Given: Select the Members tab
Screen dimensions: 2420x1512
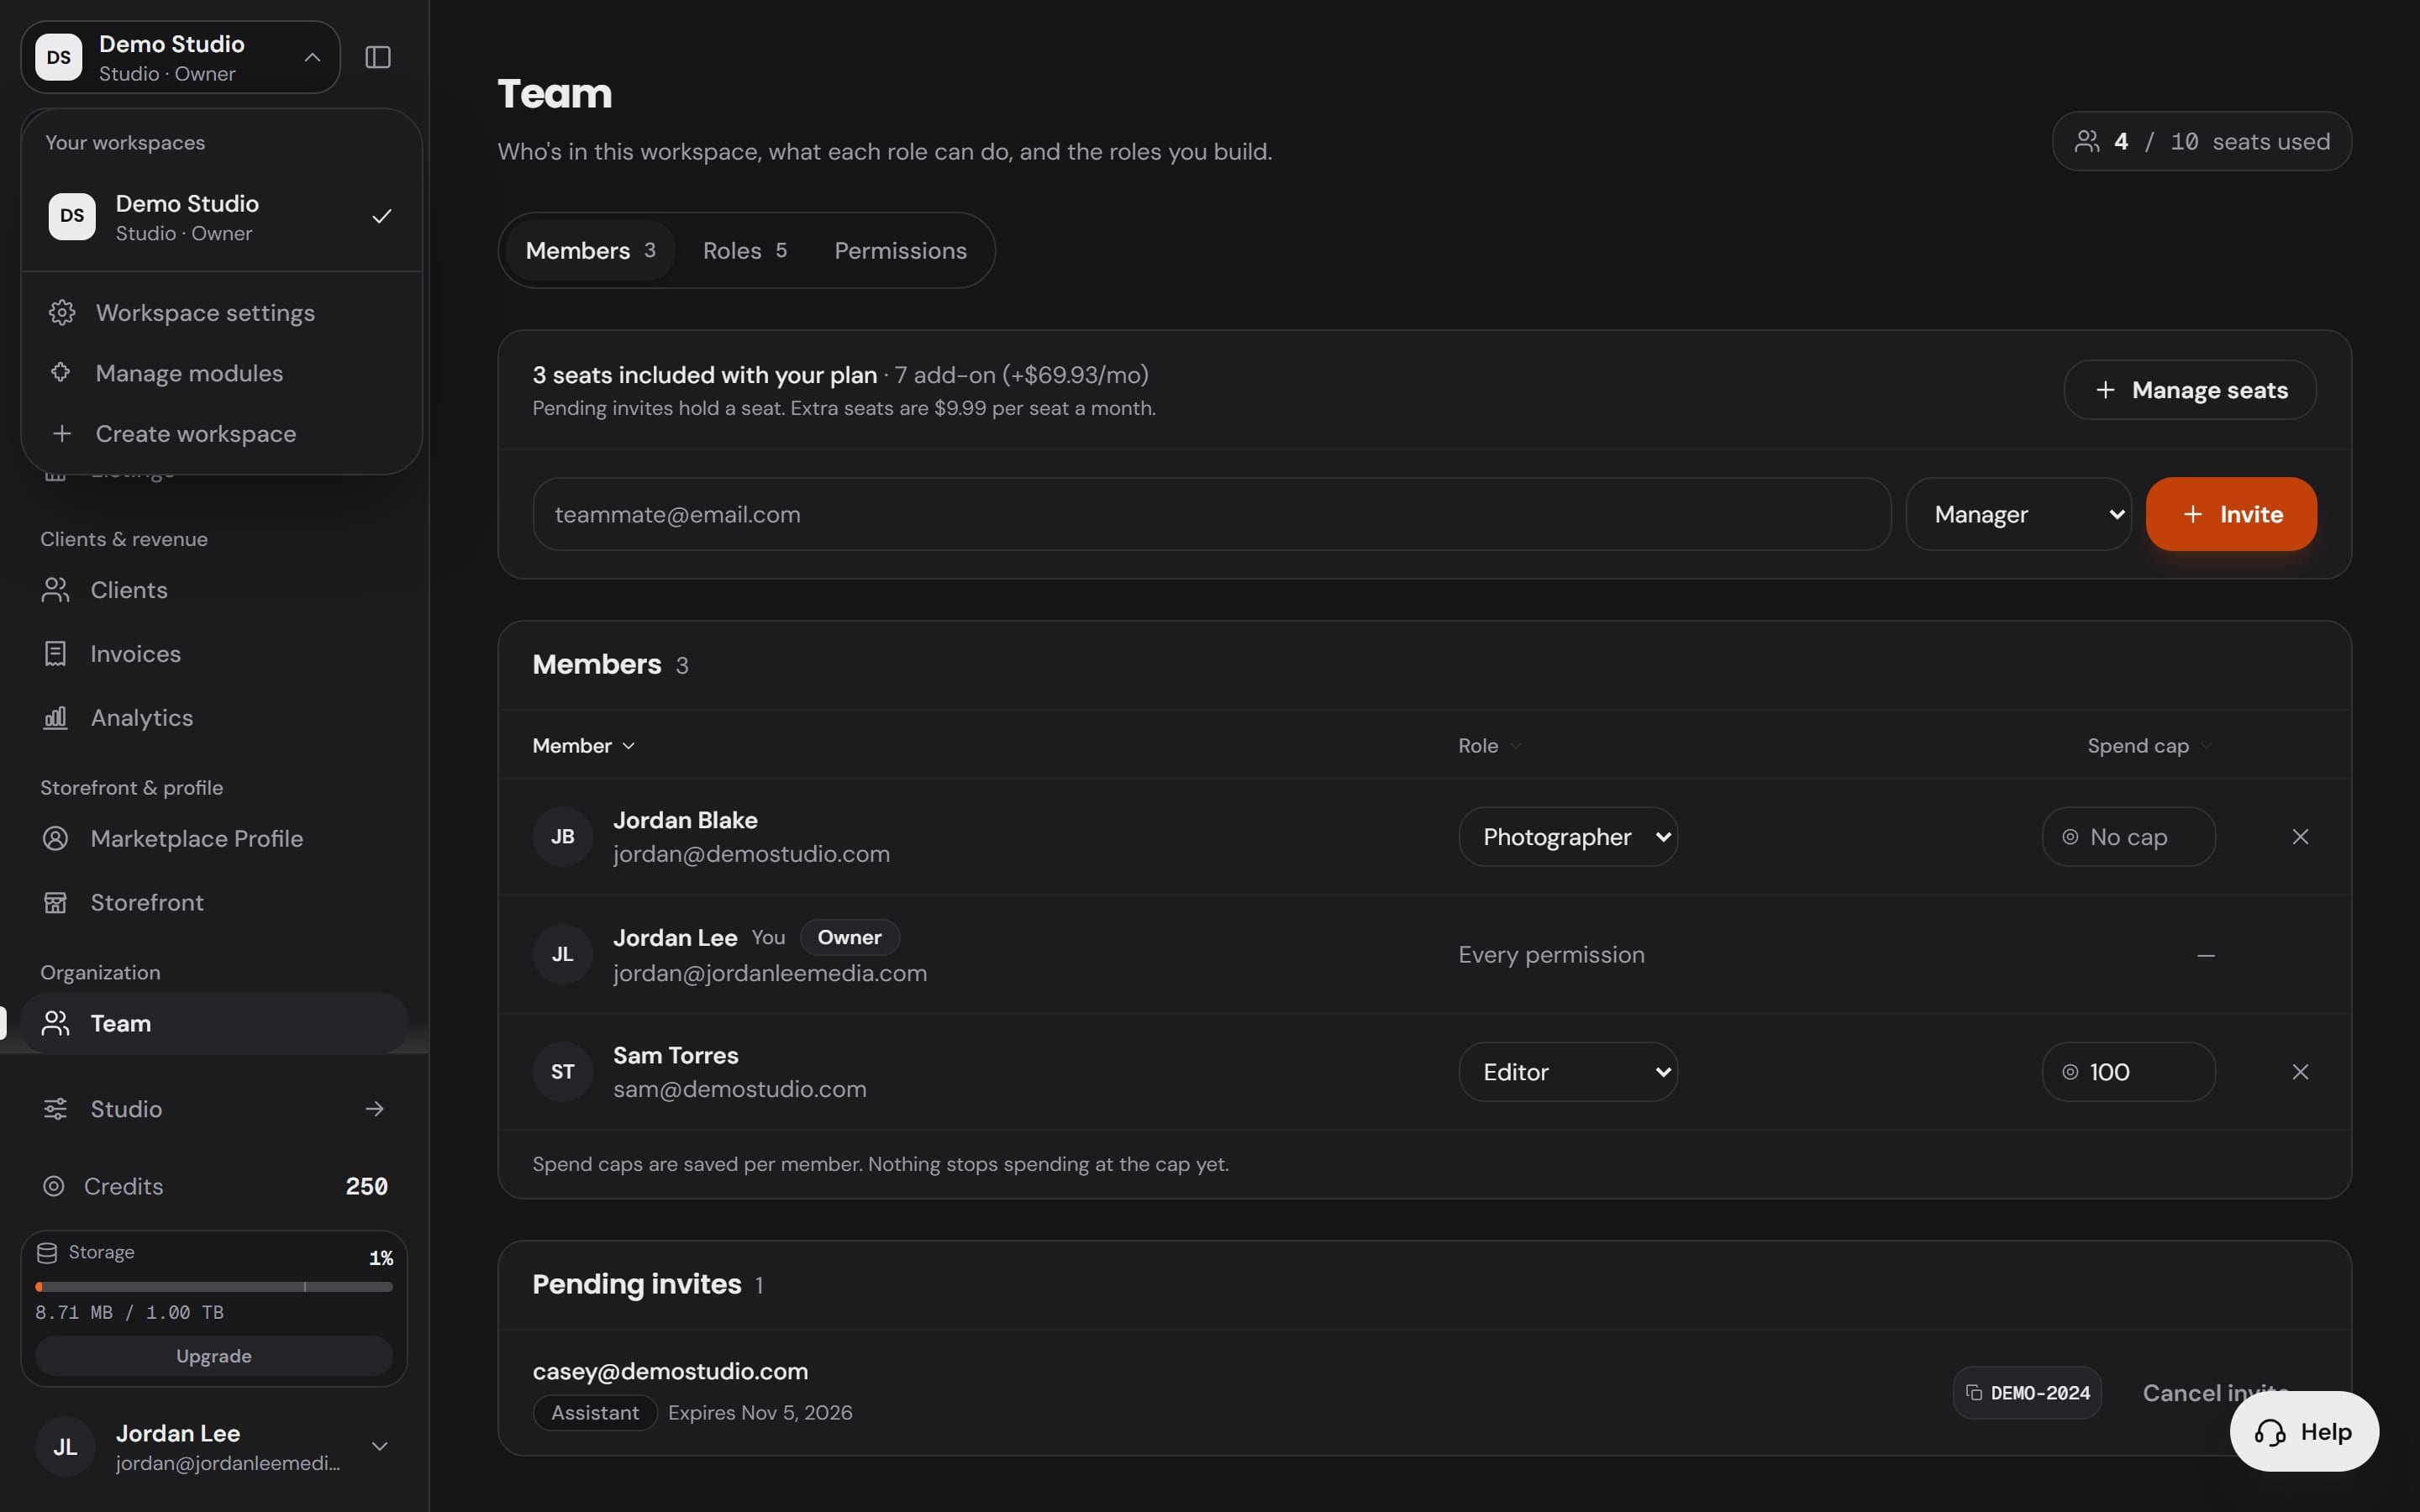Looking at the screenshot, I should coord(591,251).
